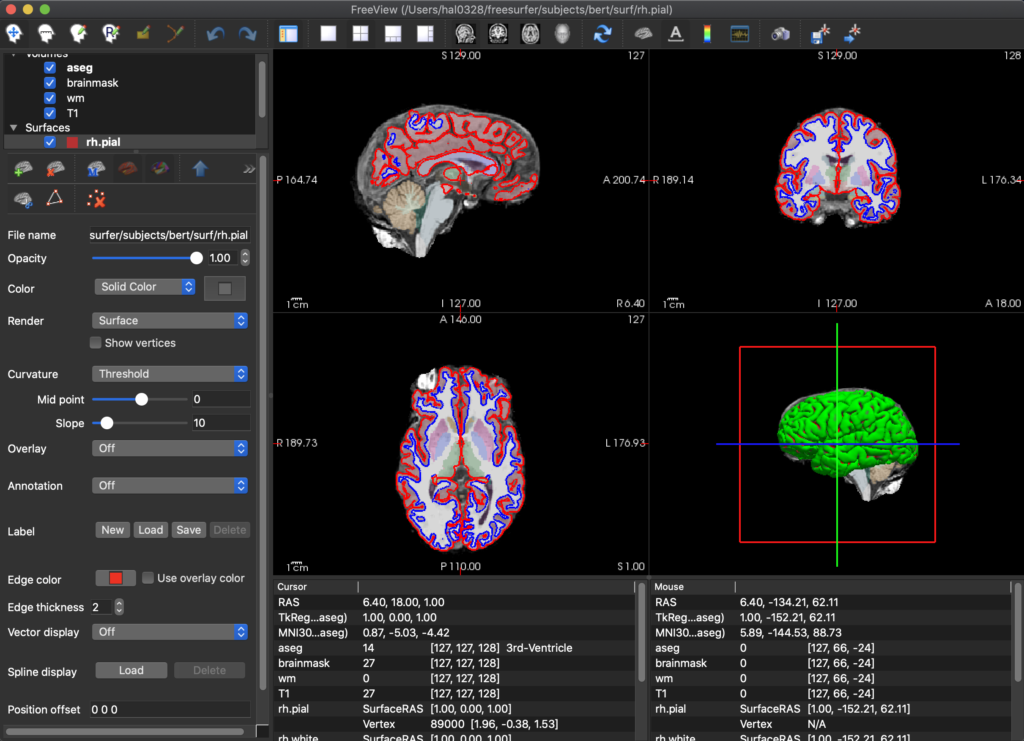Viewport: 1024px width, 741px height.
Task: Toggle the color scale bar icon
Action: (x=707, y=34)
